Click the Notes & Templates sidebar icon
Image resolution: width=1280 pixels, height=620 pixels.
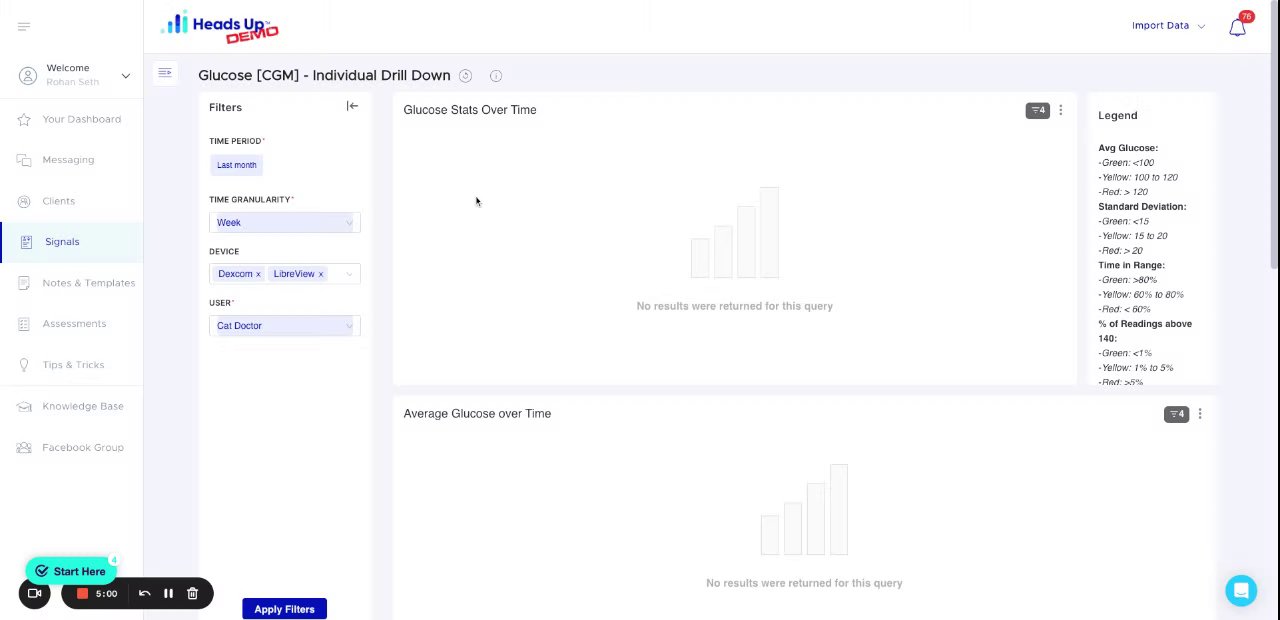click(24, 283)
